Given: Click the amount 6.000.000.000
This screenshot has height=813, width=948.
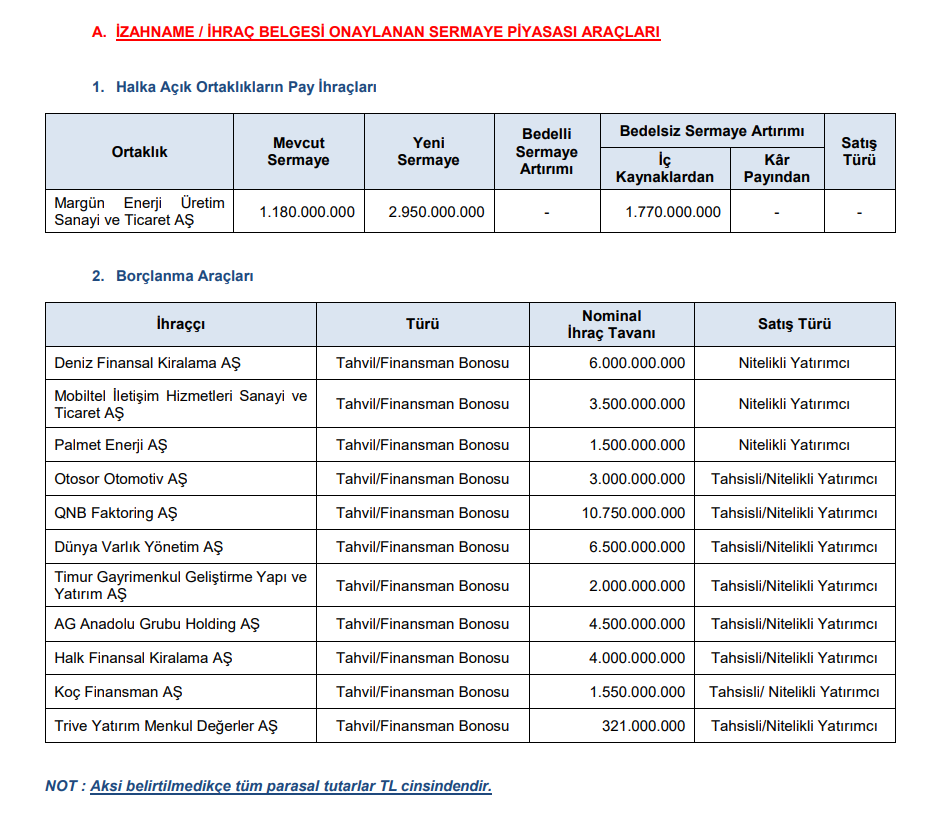Looking at the screenshot, I should point(637,363).
